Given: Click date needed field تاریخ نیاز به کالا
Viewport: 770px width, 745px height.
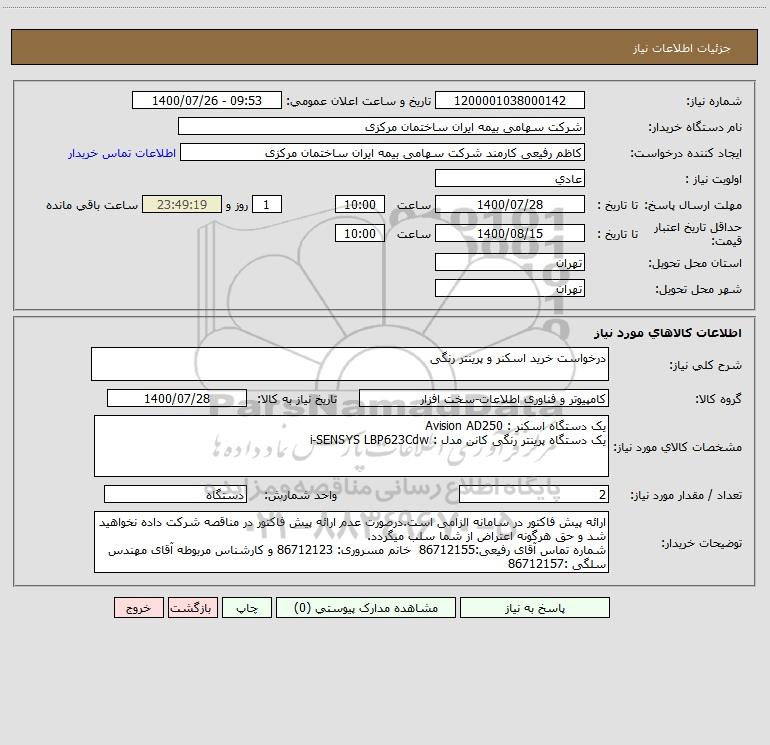Looking at the screenshot, I should [177, 398].
